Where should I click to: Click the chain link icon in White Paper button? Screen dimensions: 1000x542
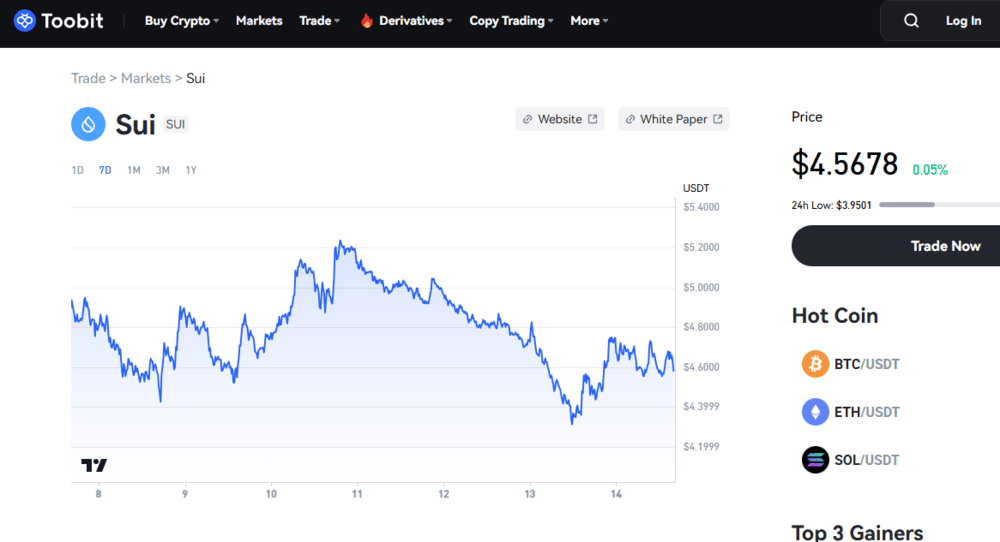point(630,119)
